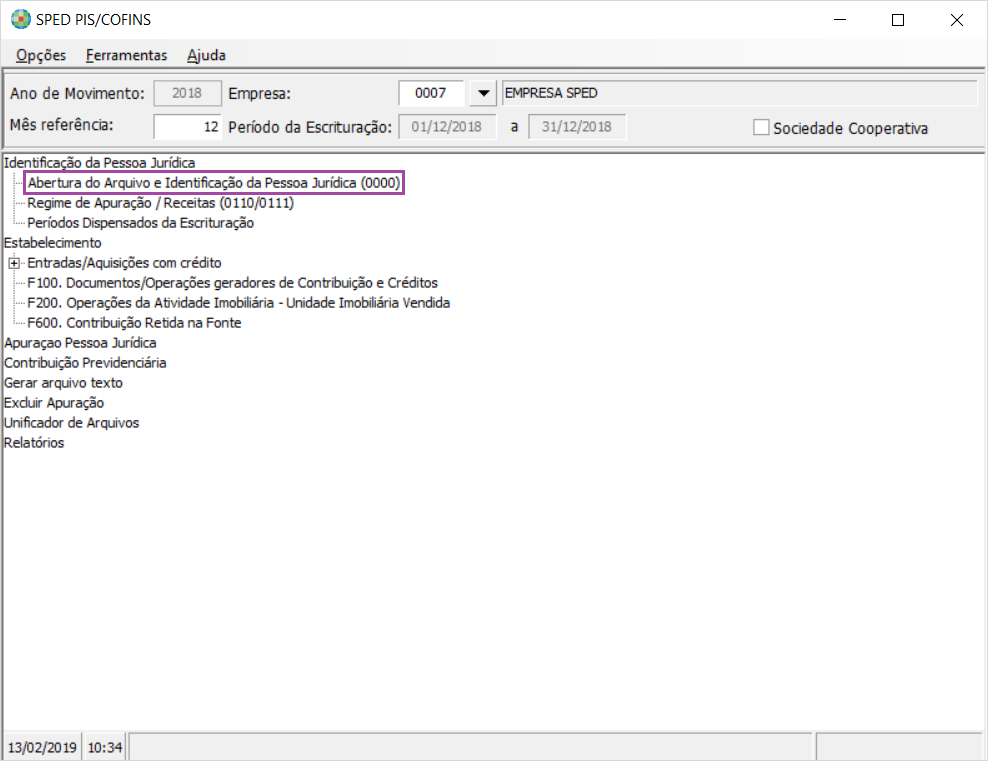The height and width of the screenshot is (761, 988).
Task: Click Excluir Apuração entry
Action: coord(54,403)
